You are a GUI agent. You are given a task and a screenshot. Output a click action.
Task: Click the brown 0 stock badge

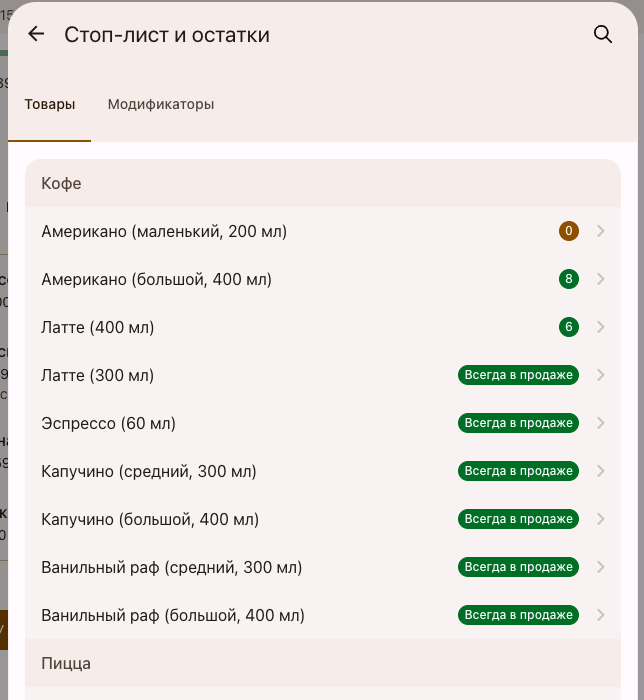tap(569, 231)
